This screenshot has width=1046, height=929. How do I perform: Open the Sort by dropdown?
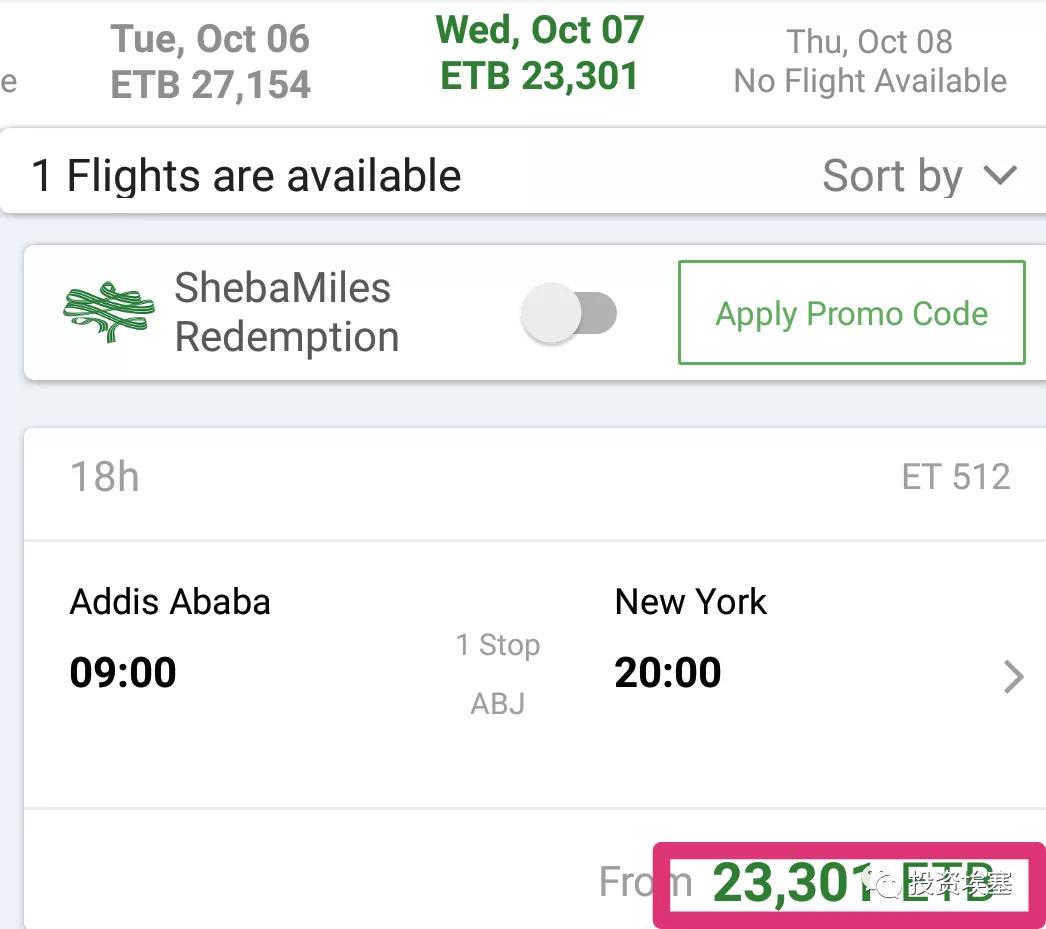(918, 177)
